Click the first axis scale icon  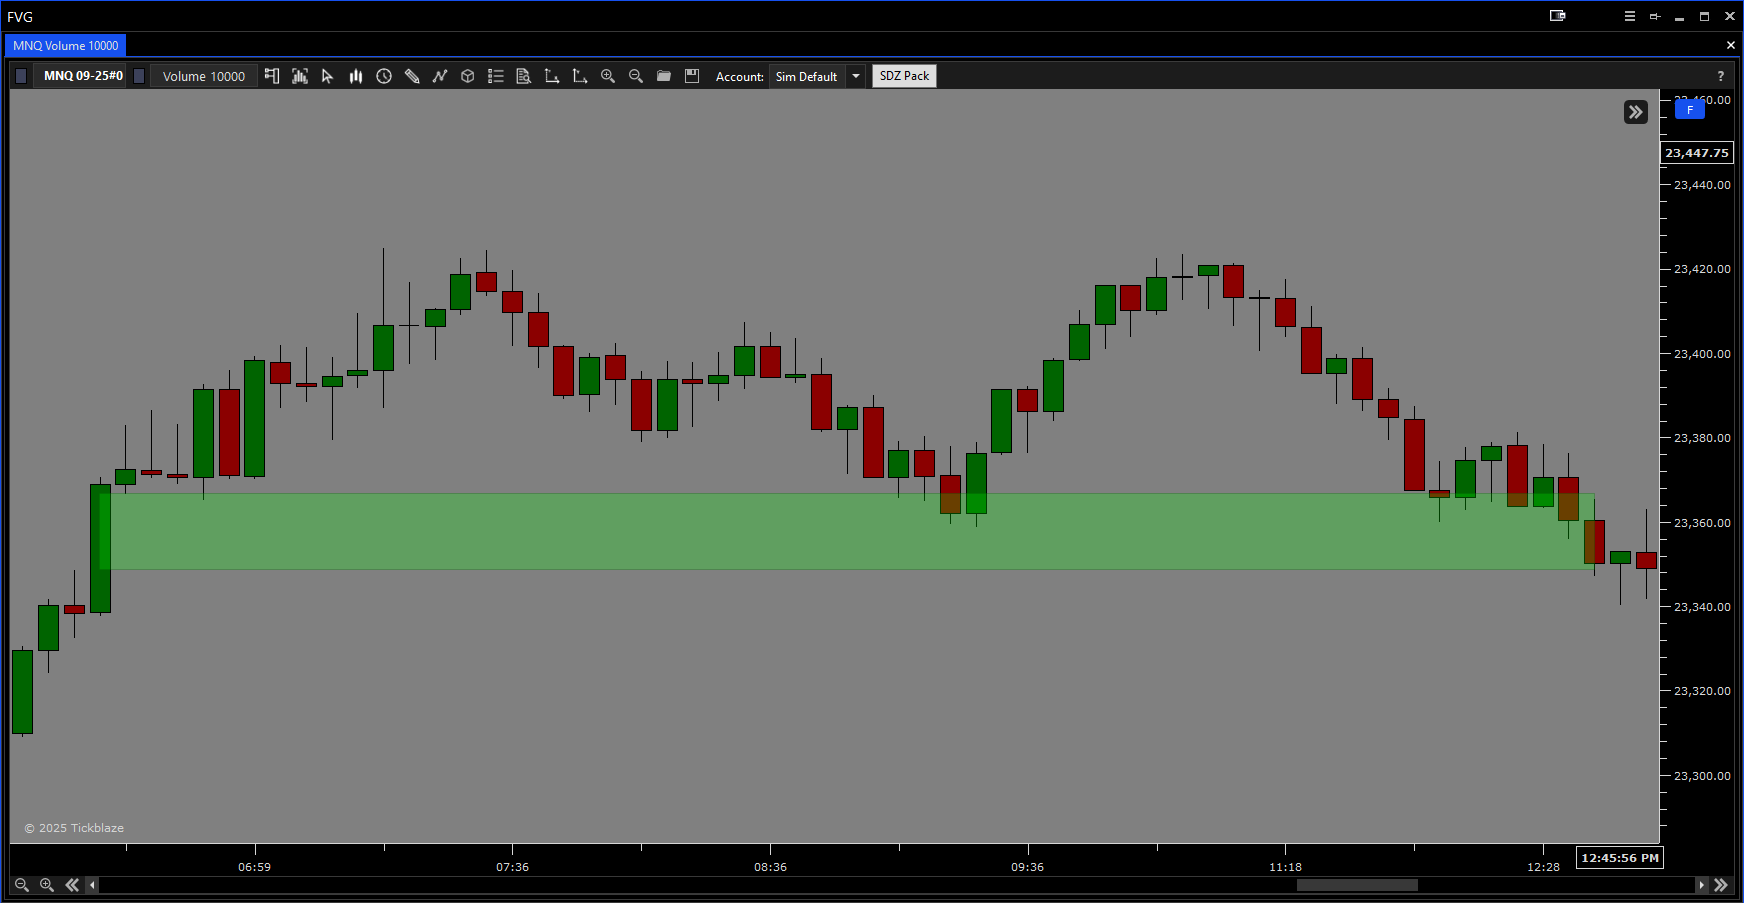pos(552,76)
